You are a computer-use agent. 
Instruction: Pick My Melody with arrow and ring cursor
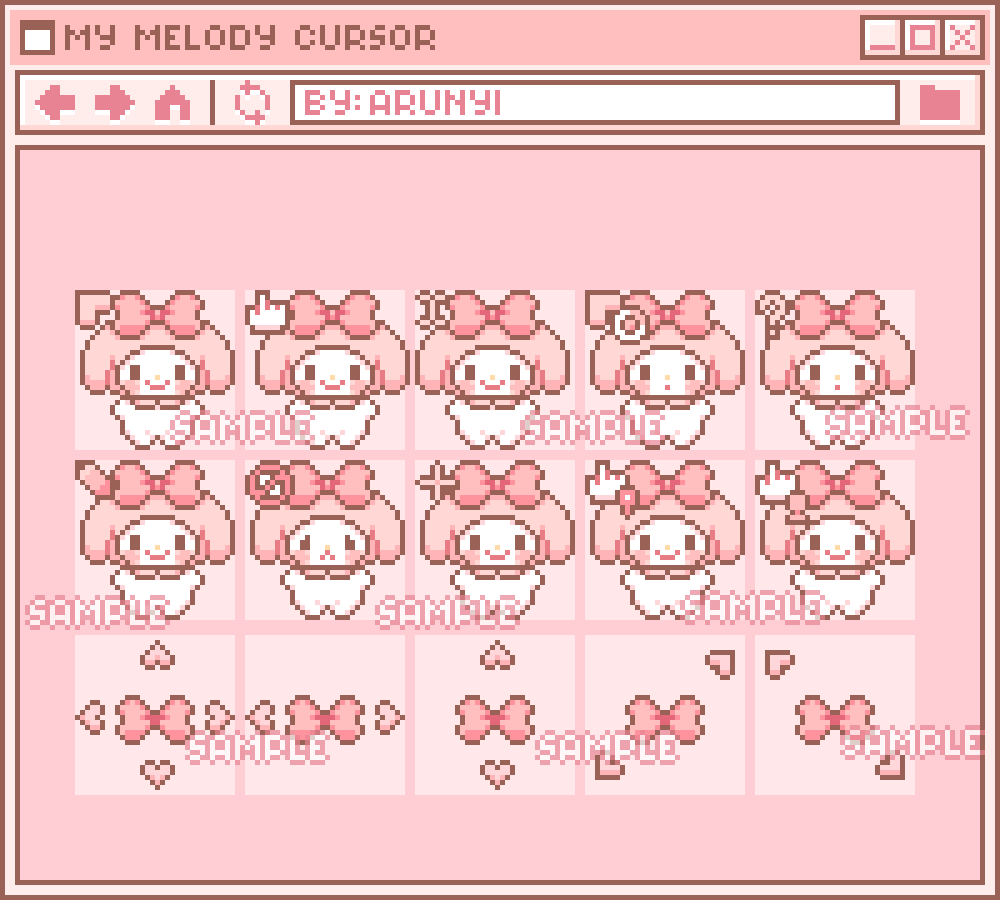[665, 370]
